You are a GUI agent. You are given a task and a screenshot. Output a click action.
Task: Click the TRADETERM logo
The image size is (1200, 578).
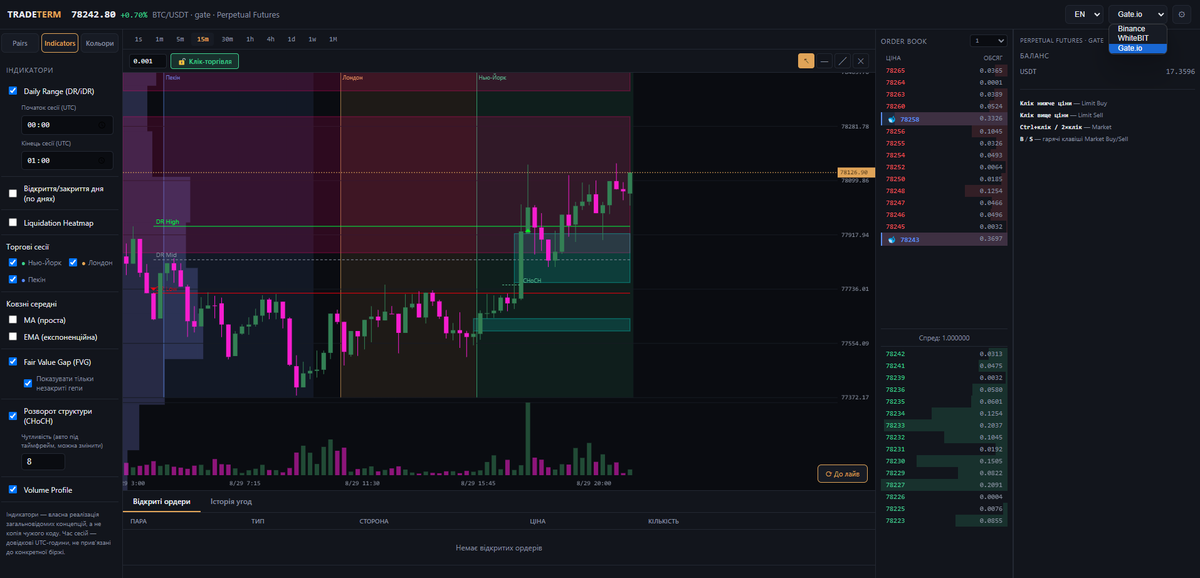click(x=35, y=15)
